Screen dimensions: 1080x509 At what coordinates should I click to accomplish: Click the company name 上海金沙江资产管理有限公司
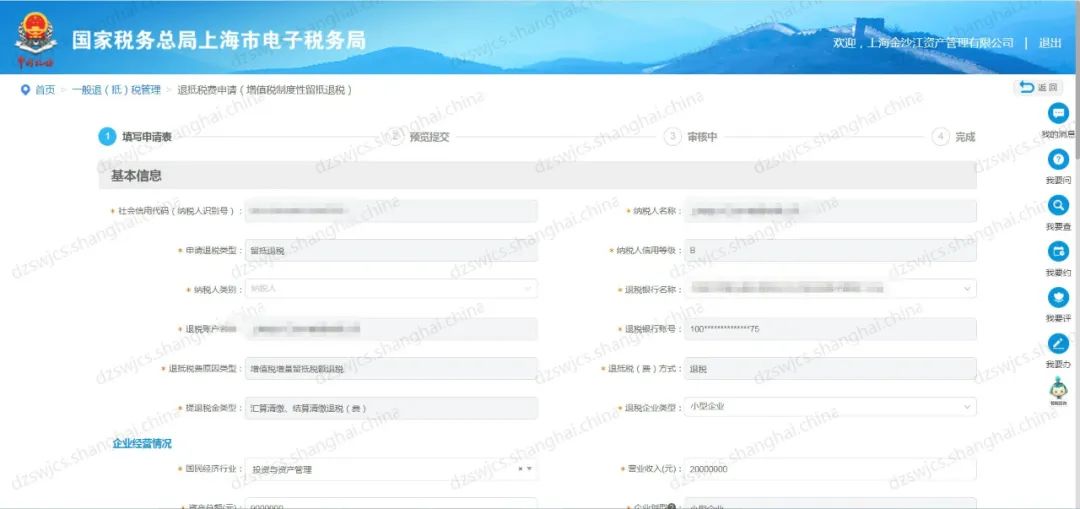(941, 43)
